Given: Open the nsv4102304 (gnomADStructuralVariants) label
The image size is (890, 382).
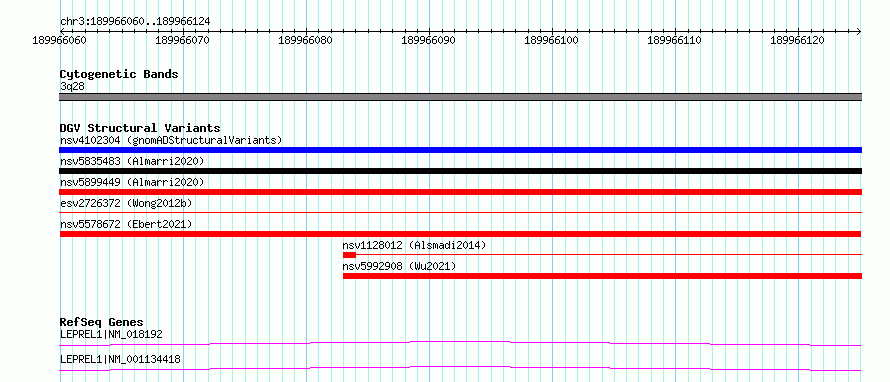Looking at the screenshot, I should tap(171, 140).
